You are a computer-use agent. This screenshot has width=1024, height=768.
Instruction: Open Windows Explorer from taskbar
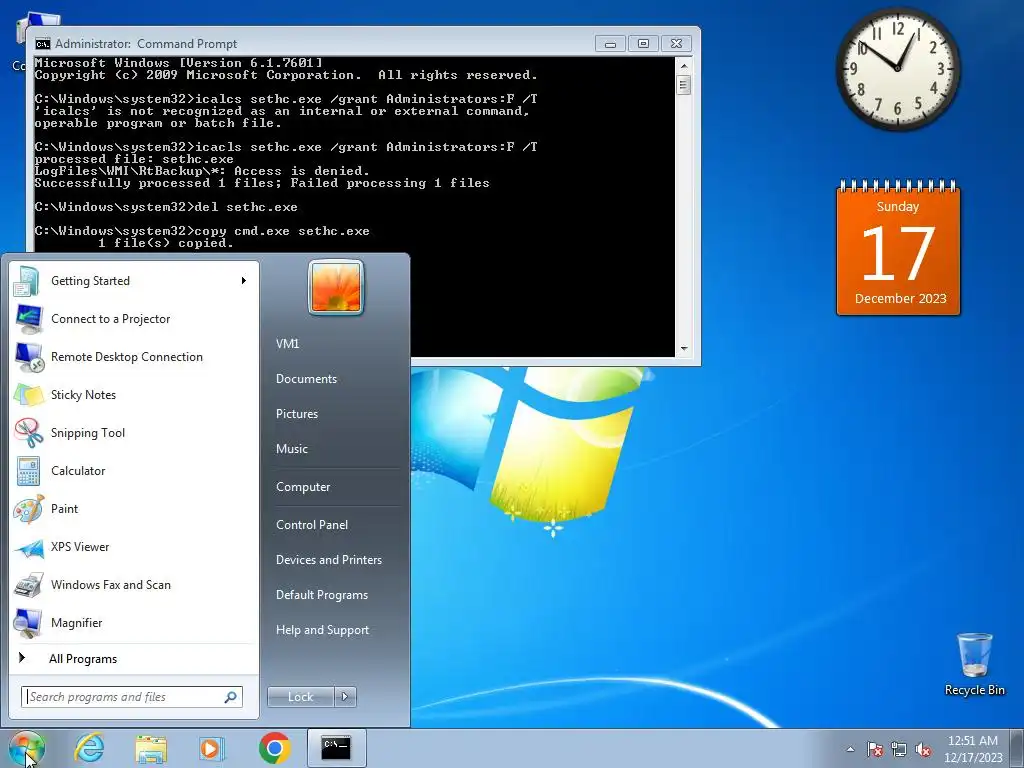click(151, 748)
